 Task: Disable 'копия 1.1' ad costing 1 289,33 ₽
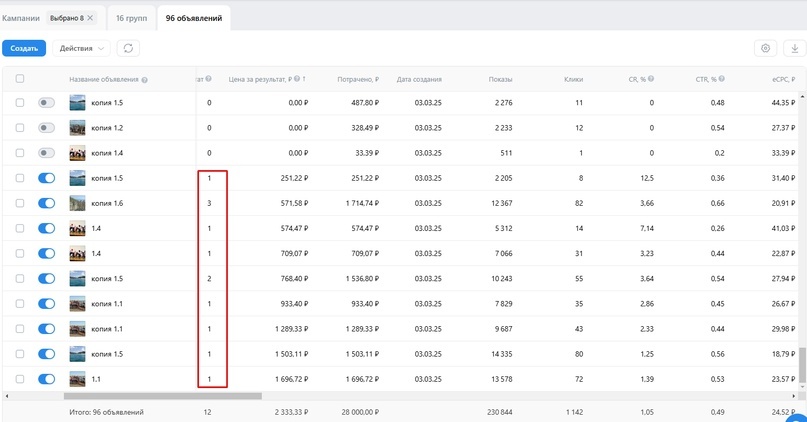[x=46, y=329]
